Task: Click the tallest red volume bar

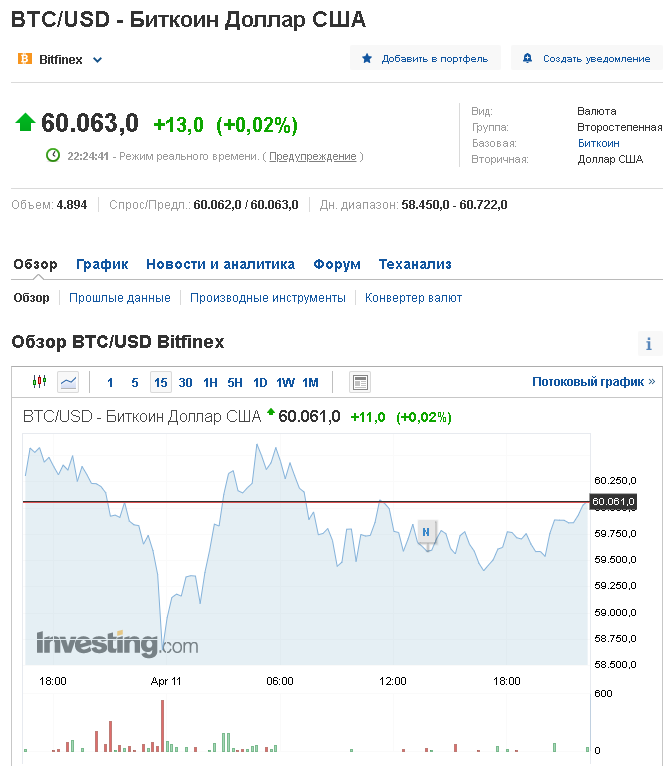Action: [162, 725]
